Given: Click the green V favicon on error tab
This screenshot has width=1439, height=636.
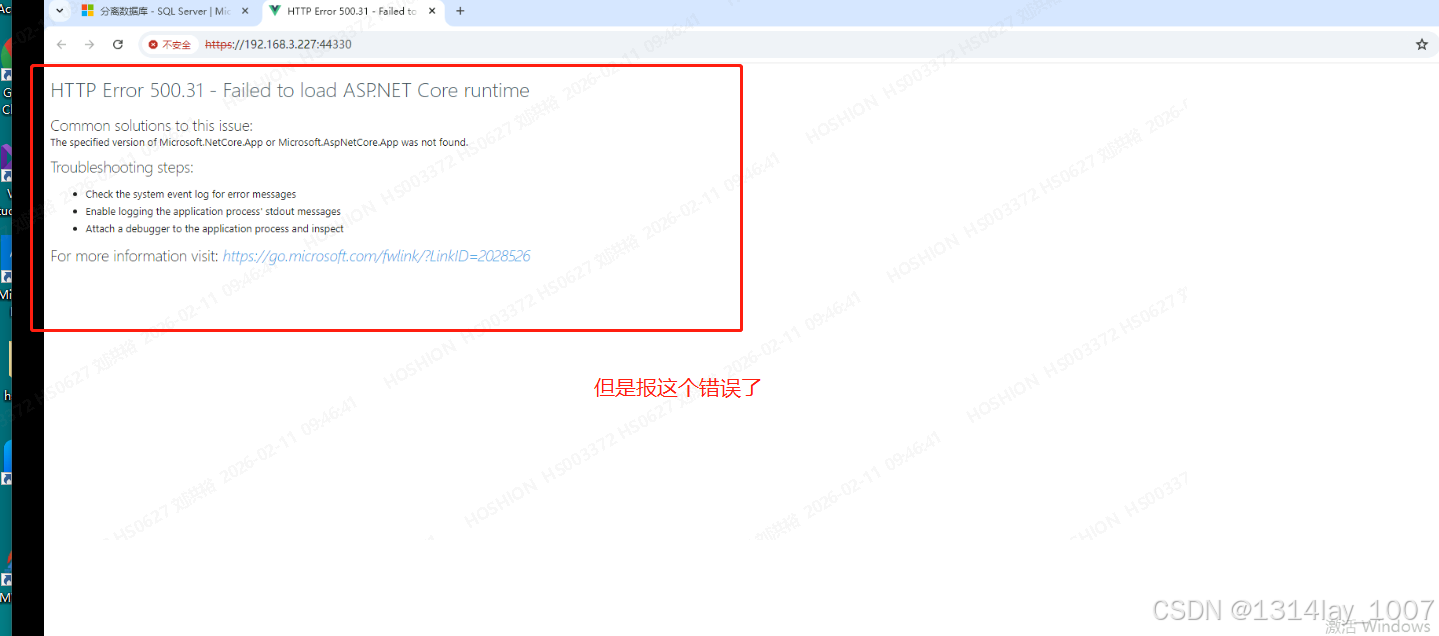Looking at the screenshot, I should point(275,11).
